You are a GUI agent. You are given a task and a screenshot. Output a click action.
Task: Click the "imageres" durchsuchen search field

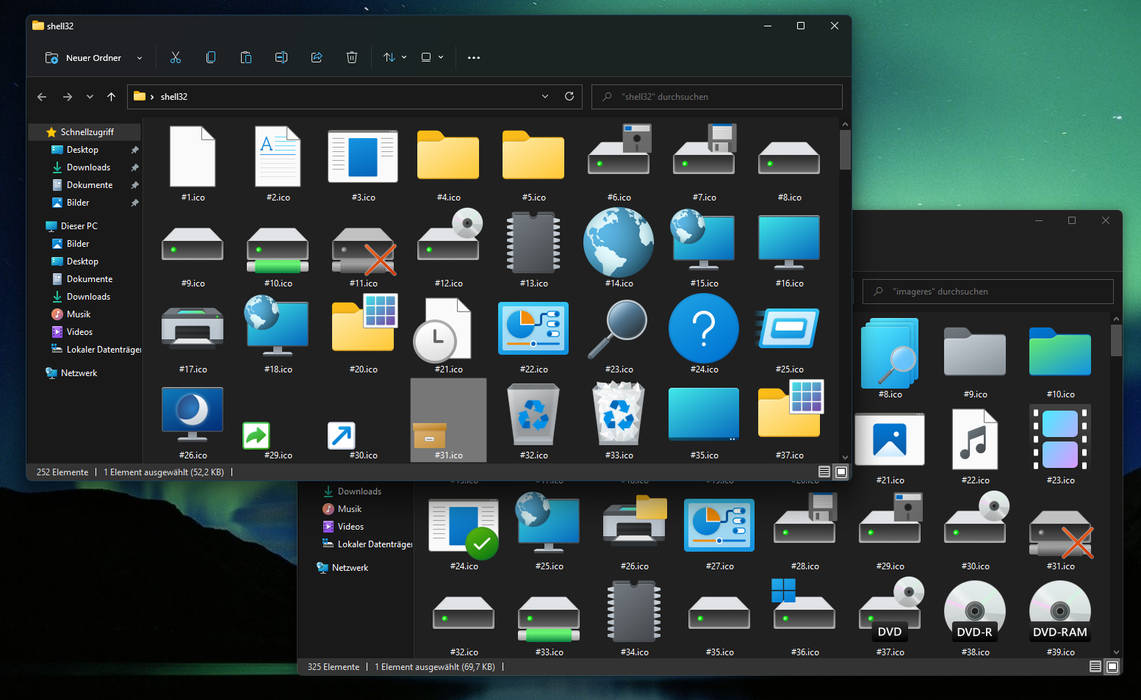(x=987, y=291)
